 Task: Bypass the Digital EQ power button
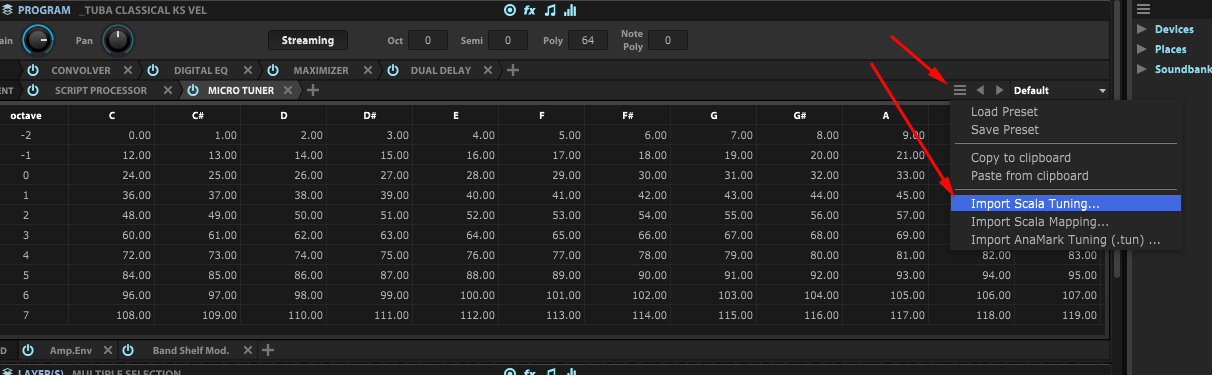pyautogui.click(x=153, y=71)
